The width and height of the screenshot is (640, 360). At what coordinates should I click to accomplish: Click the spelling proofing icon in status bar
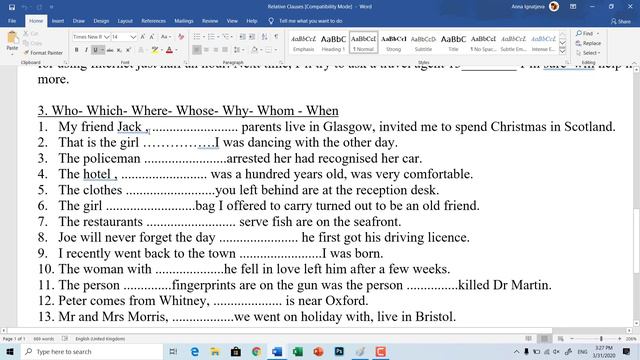65,339
